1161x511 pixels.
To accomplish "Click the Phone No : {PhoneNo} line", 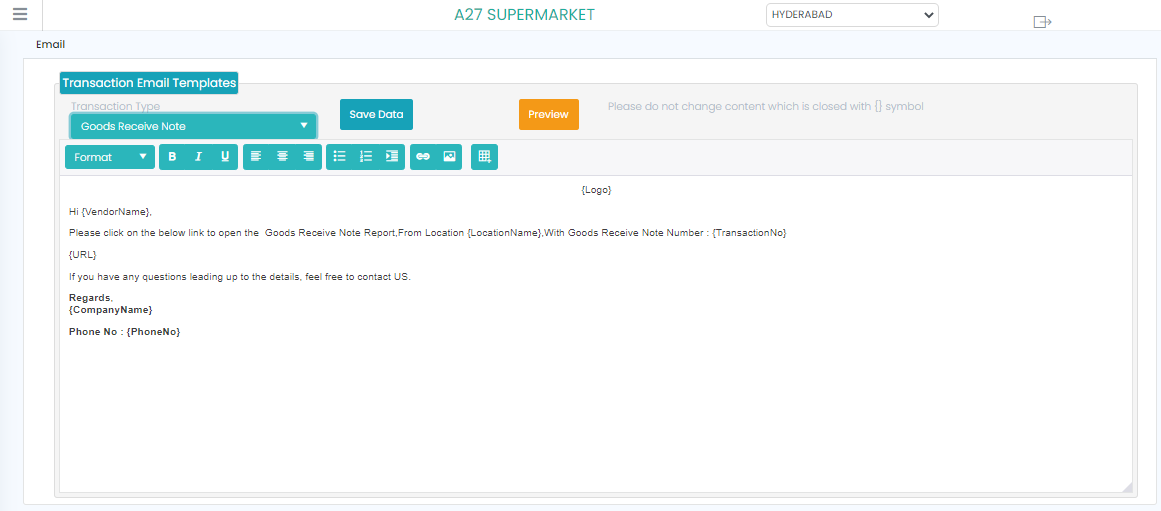I will coord(124,332).
